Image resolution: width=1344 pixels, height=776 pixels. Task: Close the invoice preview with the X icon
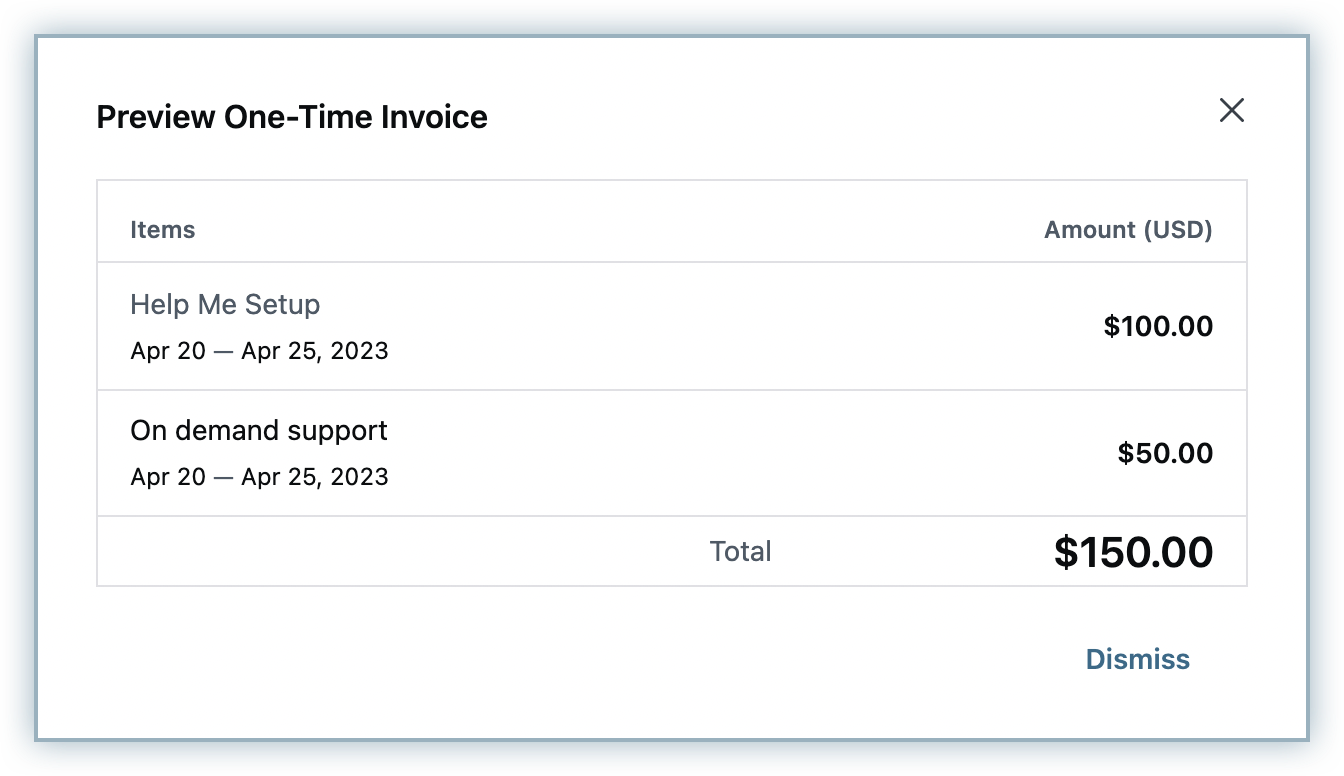[x=1231, y=110]
